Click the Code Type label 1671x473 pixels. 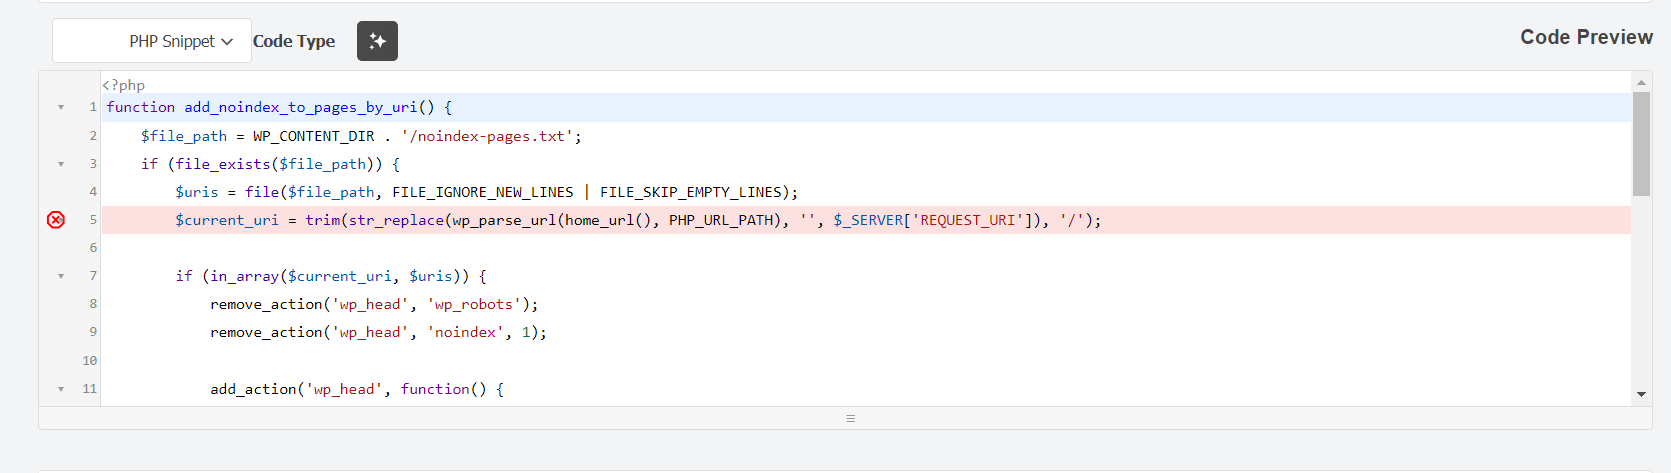pos(294,41)
